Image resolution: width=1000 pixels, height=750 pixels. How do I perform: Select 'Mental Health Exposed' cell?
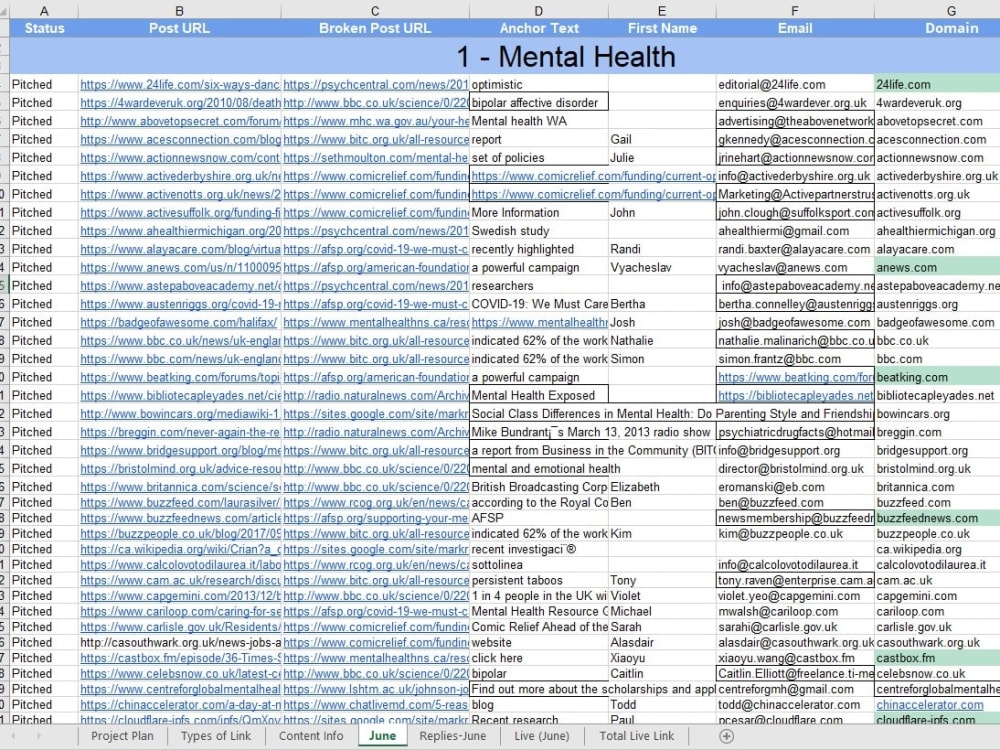pyautogui.click(x=539, y=395)
